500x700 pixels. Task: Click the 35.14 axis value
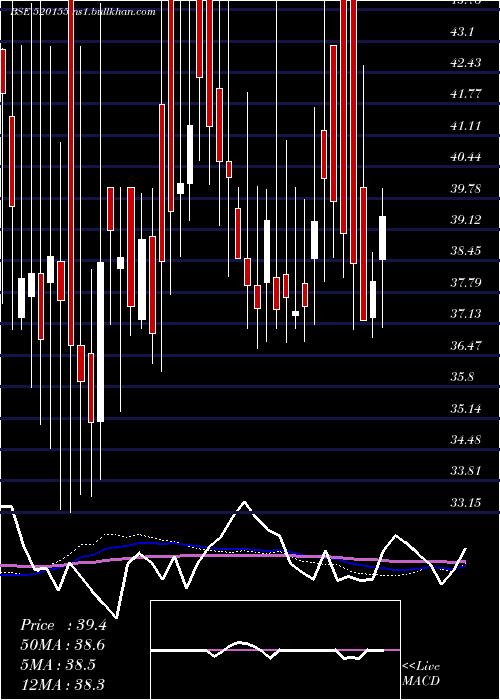click(466, 409)
